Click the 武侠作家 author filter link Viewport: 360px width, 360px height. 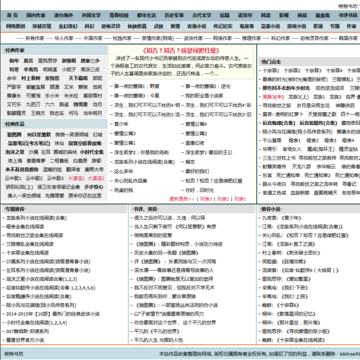tap(194, 38)
